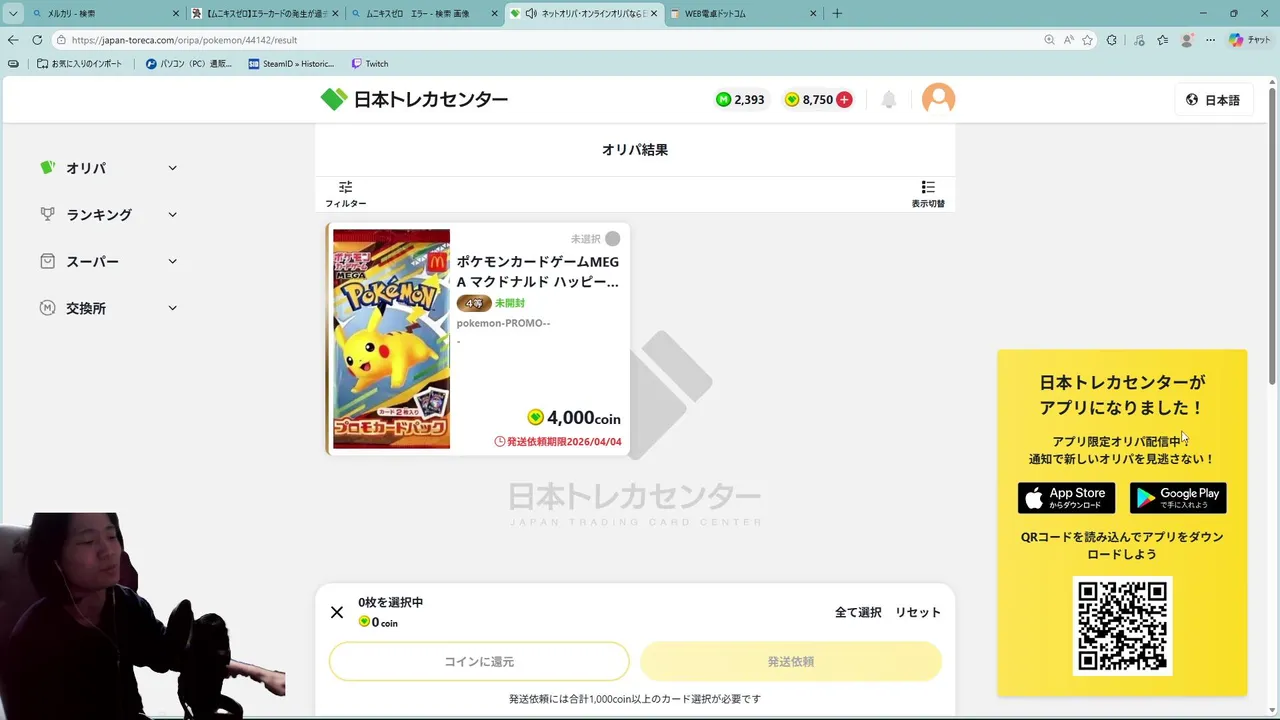Open the notifications bell icon
The width and height of the screenshot is (1280, 720).
pos(888,100)
